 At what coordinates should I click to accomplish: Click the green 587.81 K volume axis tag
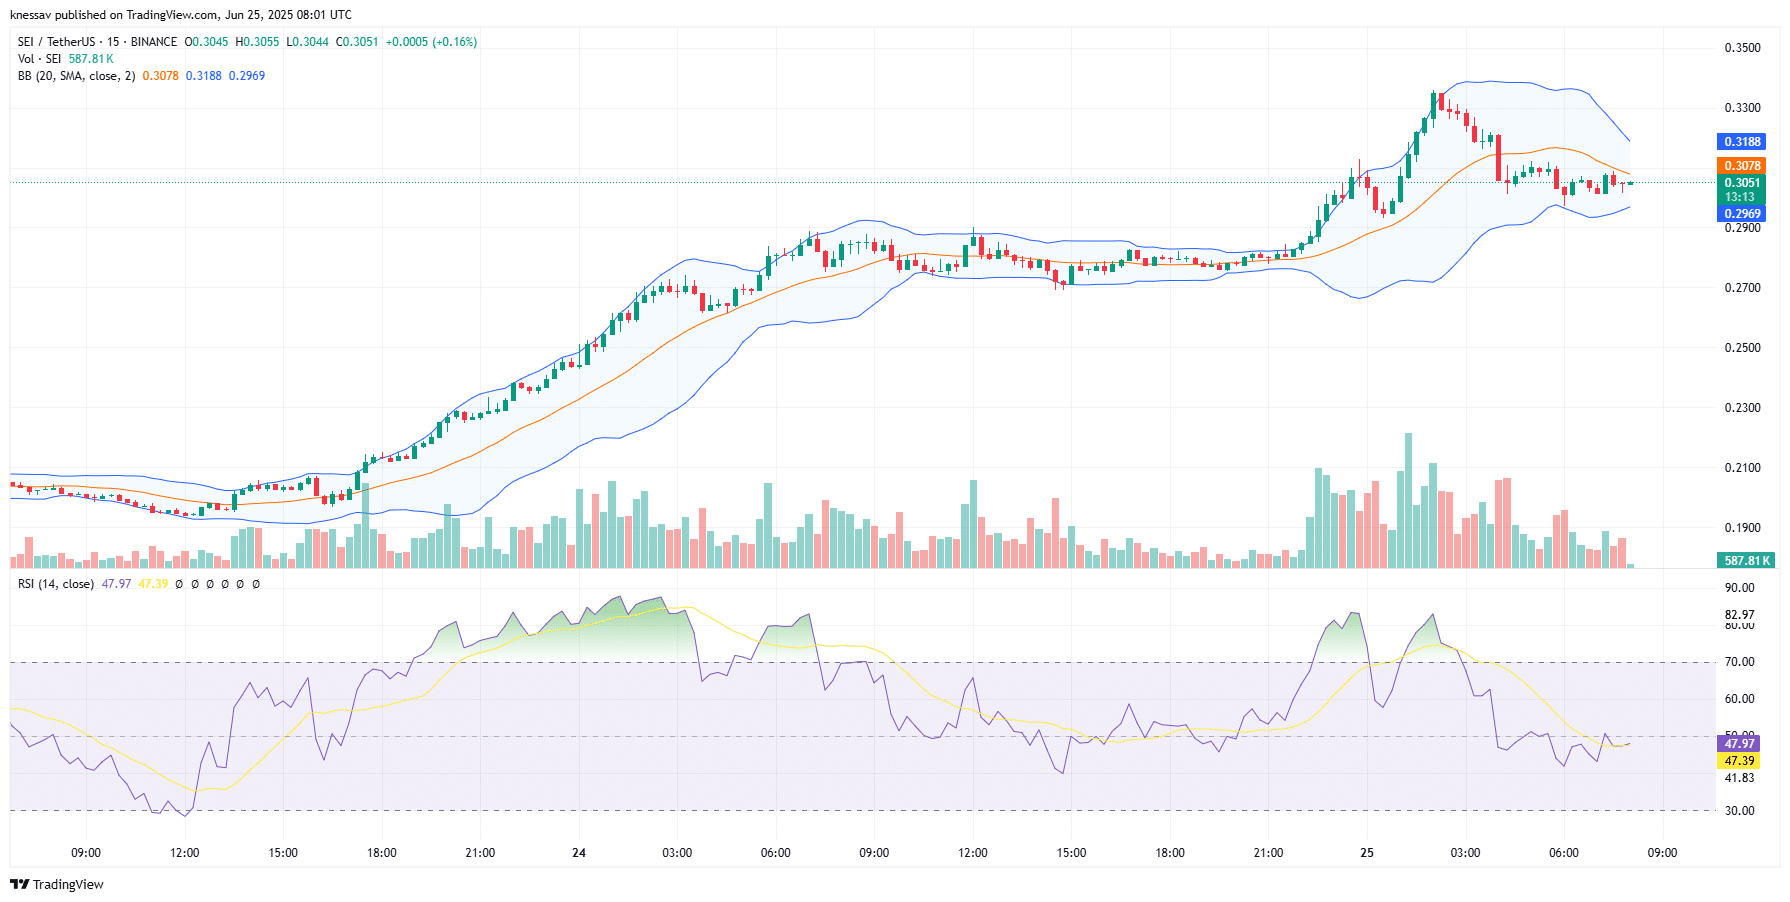(x=1747, y=561)
